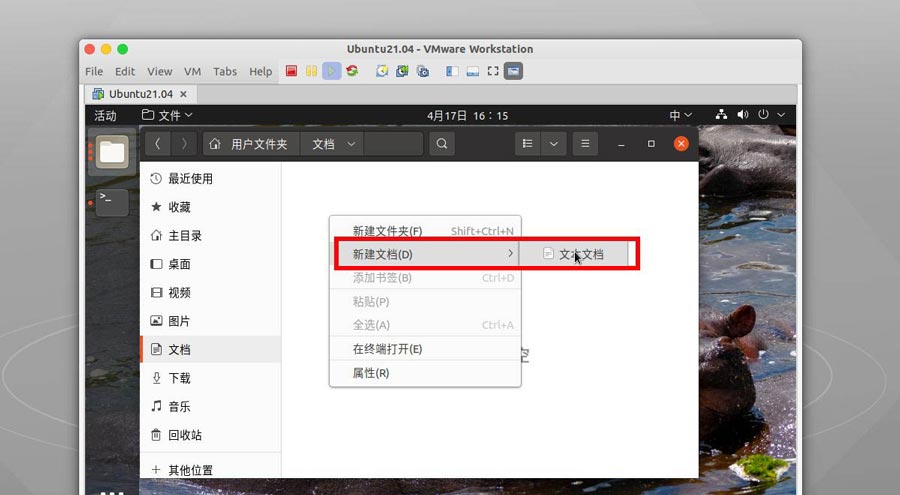Click the red VMware power off icon
Screen dimensions: 900x495
(x=292, y=71)
